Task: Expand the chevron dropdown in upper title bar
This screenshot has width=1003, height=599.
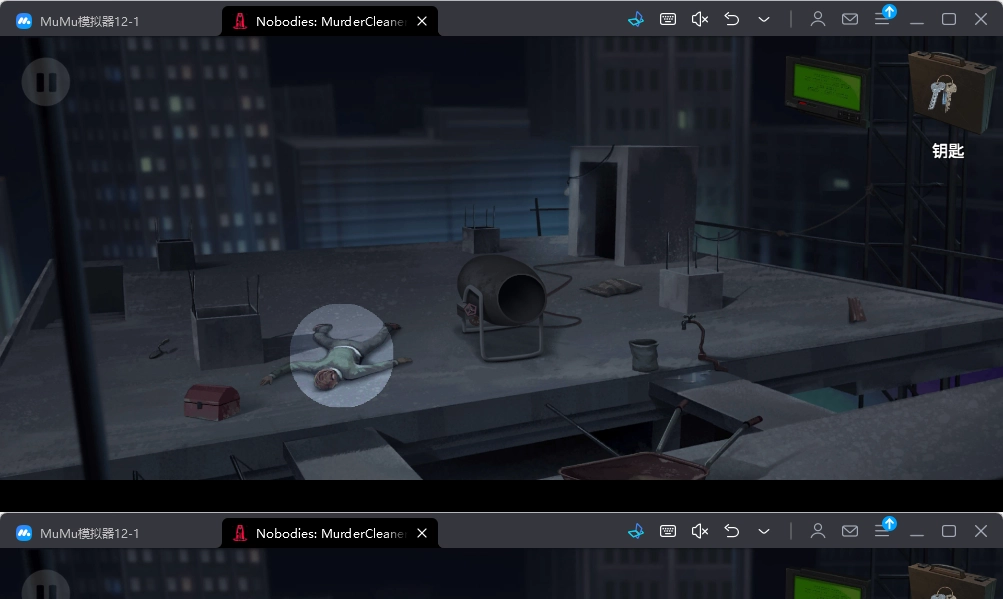Action: (x=764, y=19)
